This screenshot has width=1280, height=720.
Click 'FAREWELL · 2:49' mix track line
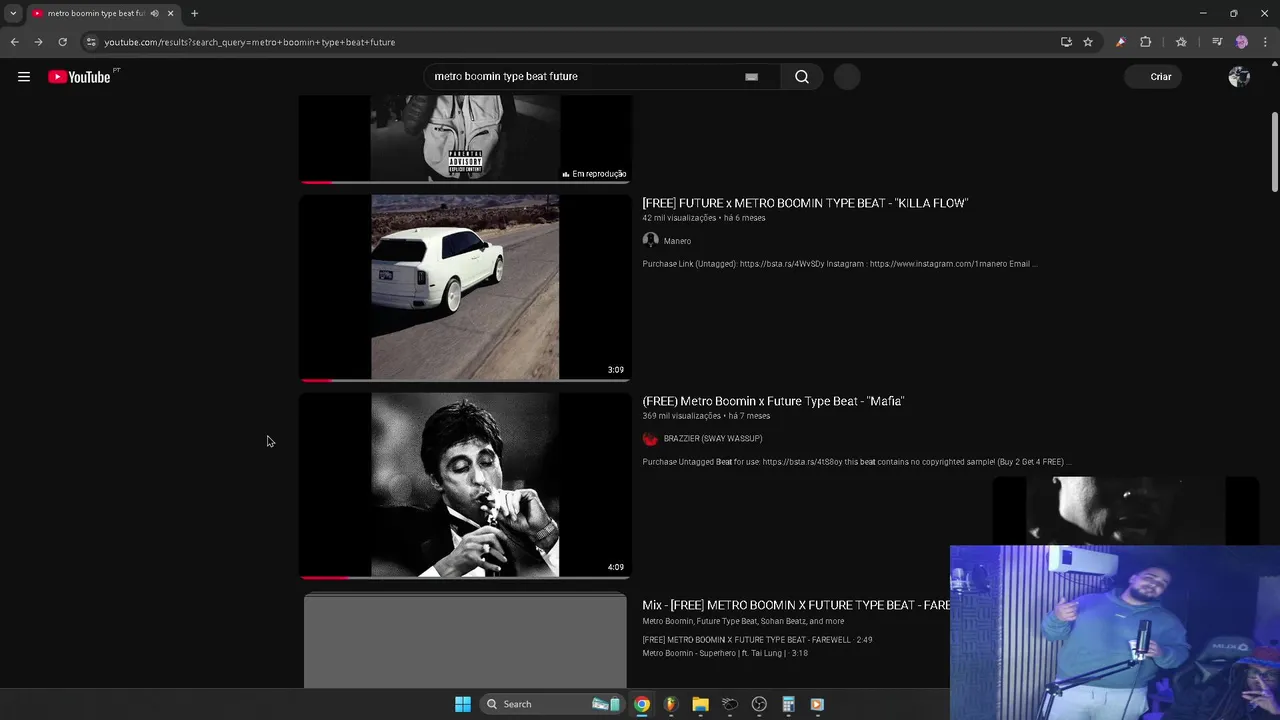pos(757,640)
